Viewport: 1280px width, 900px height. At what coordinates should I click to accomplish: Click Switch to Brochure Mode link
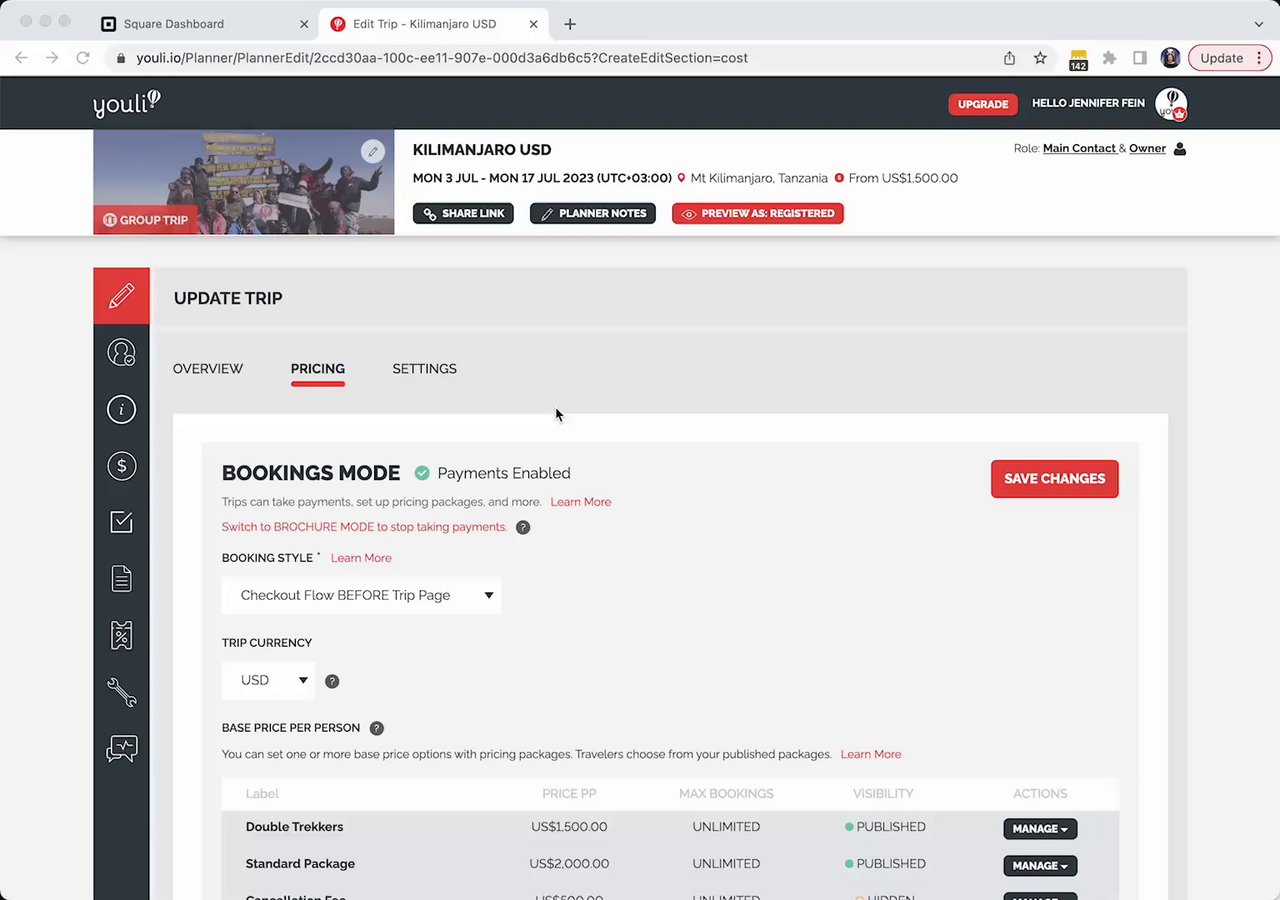tap(364, 527)
